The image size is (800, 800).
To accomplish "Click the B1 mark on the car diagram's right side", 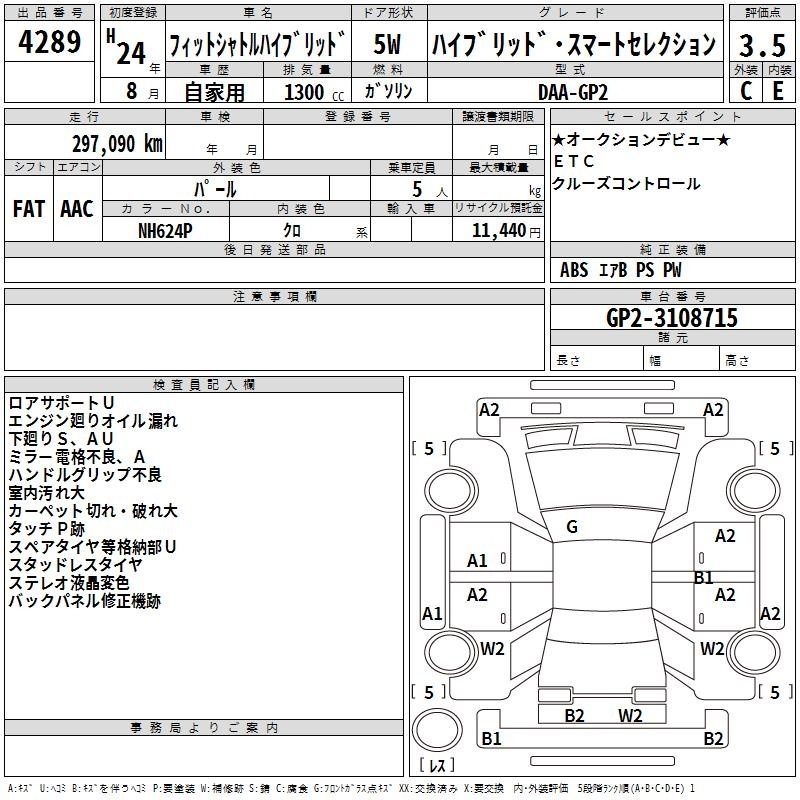I will 703,578.
